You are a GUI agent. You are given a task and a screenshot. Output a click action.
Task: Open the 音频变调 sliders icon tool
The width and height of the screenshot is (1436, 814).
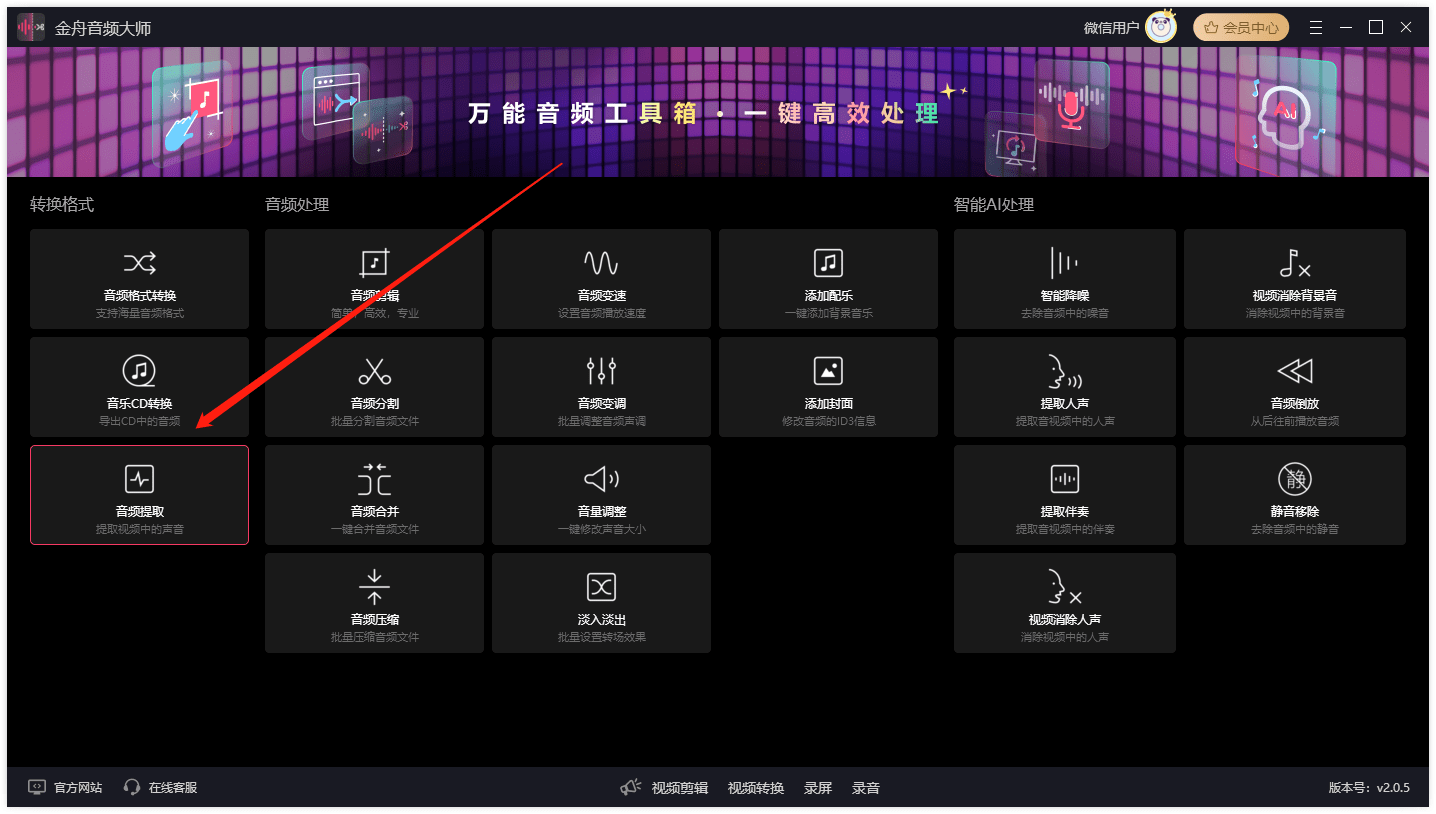(x=601, y=372)
